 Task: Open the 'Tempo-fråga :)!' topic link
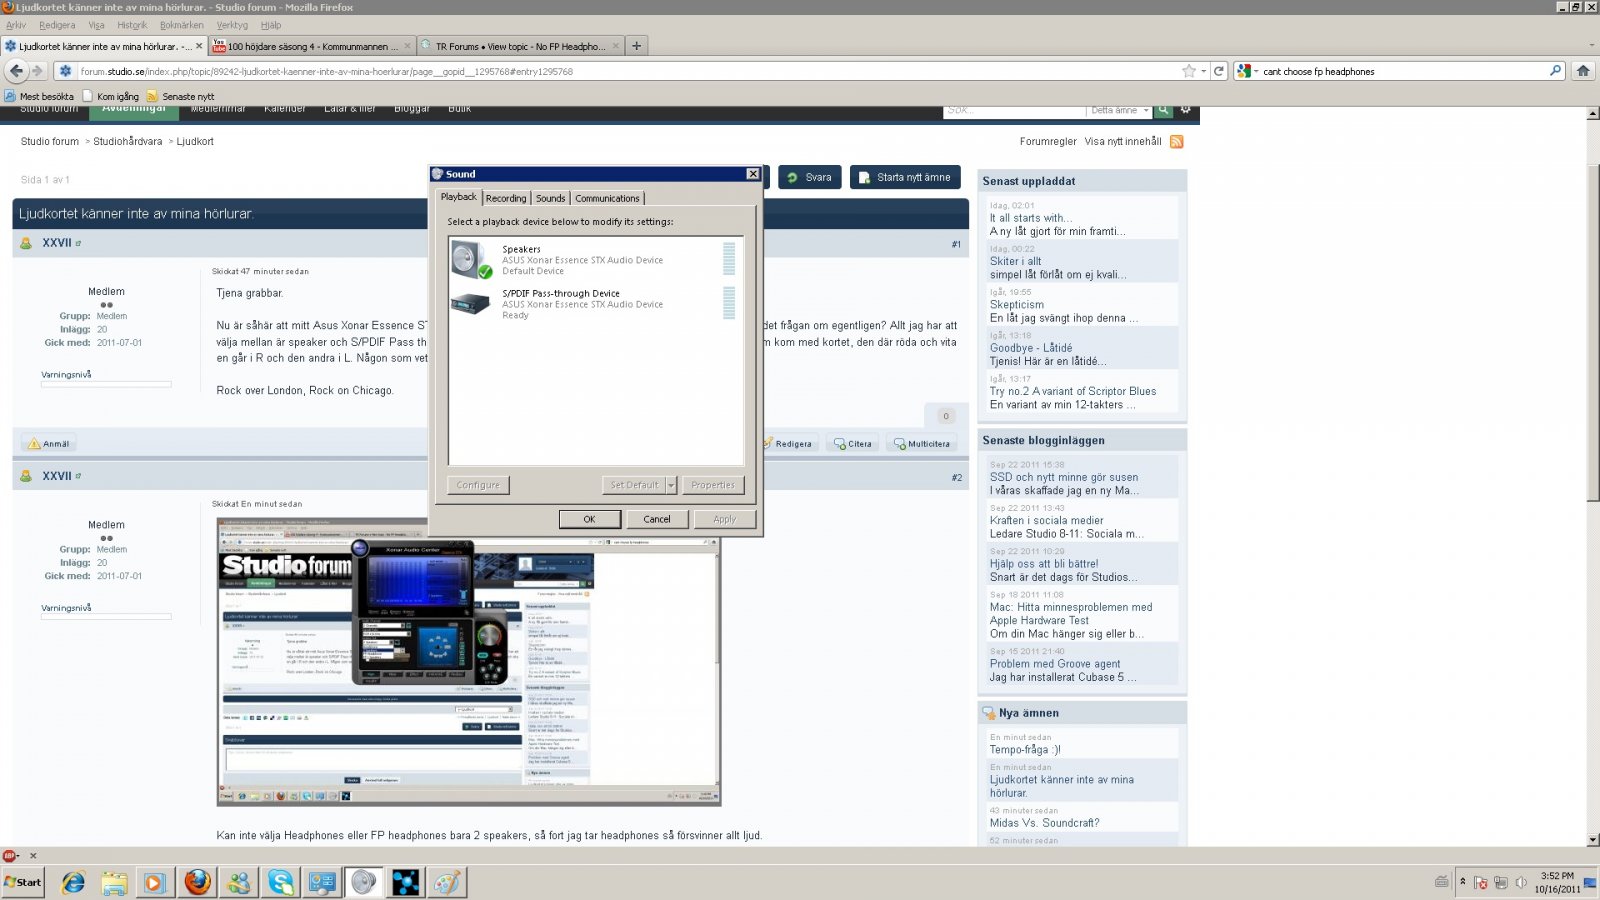click(x=1025, y=749)
